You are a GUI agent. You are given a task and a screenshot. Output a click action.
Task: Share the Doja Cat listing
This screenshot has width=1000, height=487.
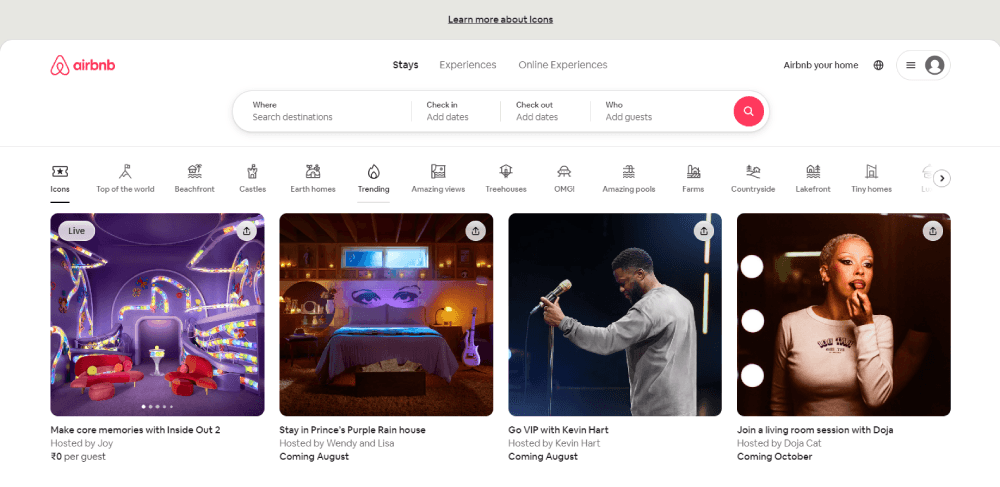[x=933, y=231]
